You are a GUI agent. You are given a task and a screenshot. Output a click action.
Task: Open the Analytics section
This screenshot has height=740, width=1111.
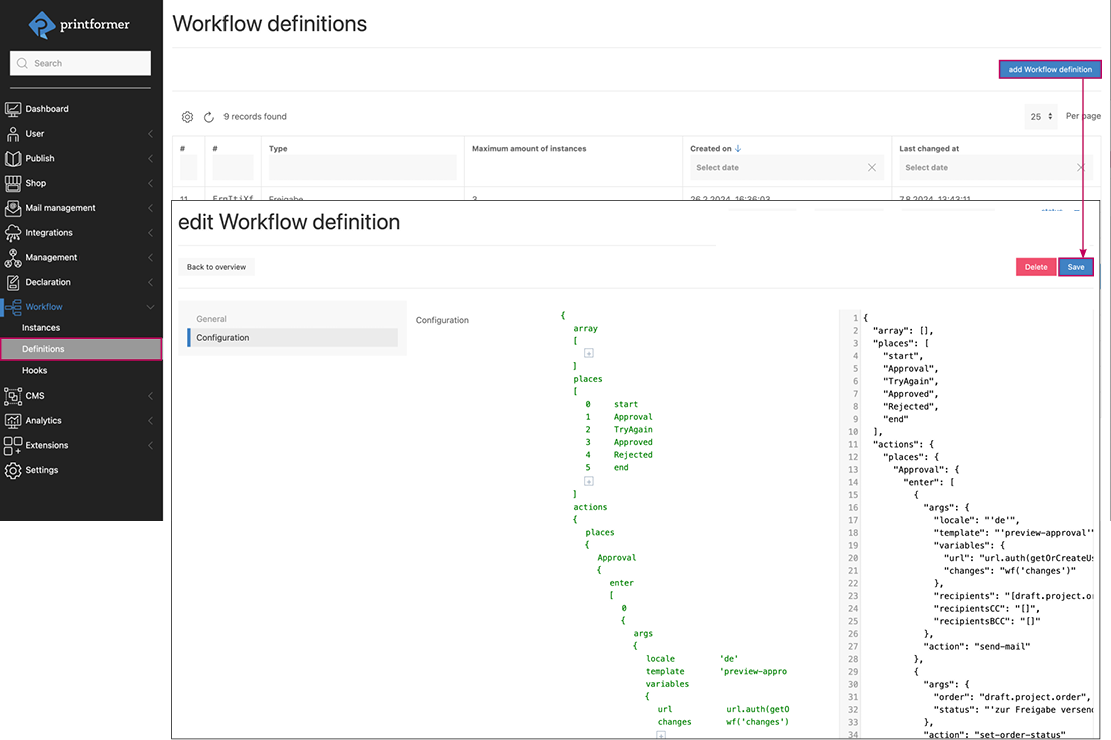[x=49, y=420]
